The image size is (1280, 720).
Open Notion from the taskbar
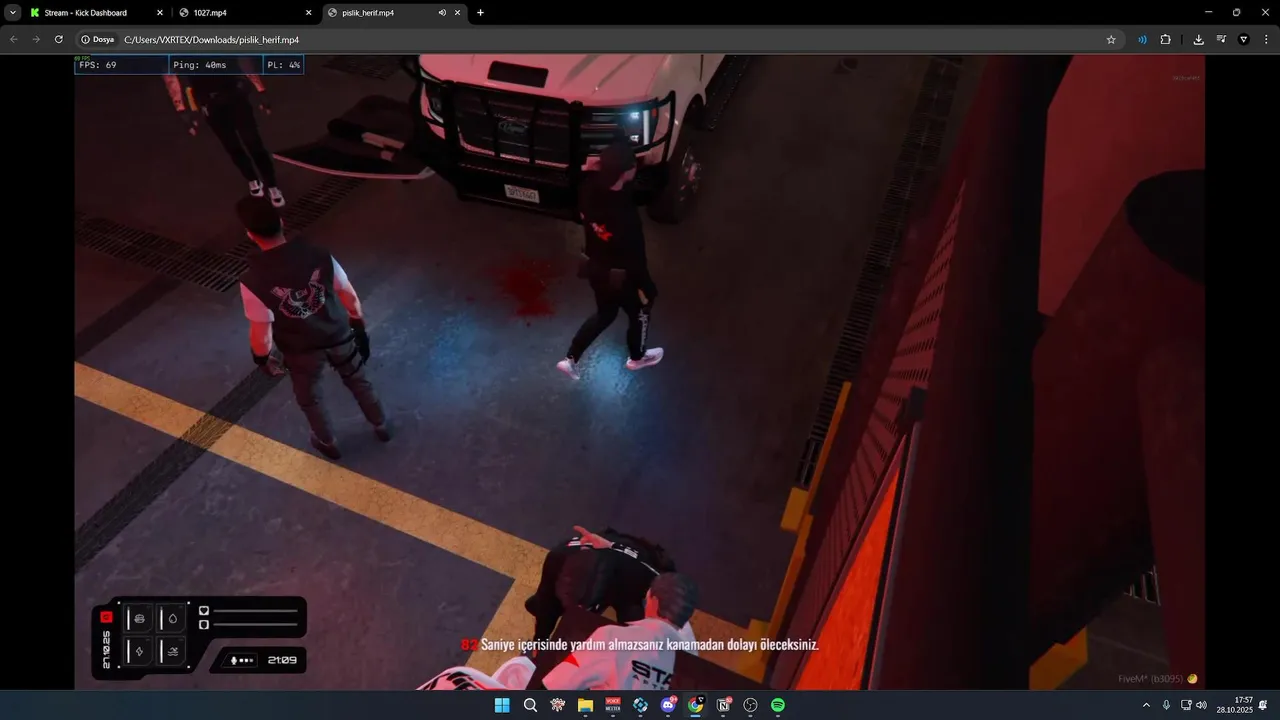click(x=723, y=705)
